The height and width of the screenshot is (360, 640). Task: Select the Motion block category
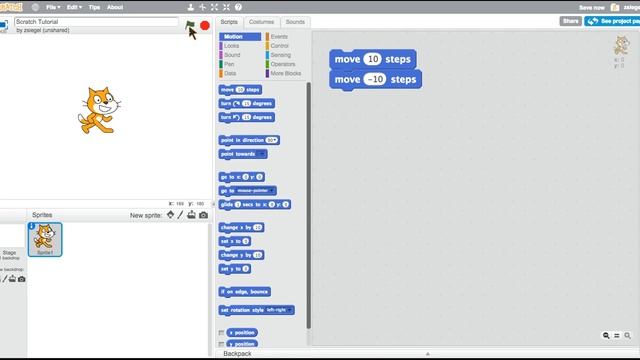click(x=240, y=37)
